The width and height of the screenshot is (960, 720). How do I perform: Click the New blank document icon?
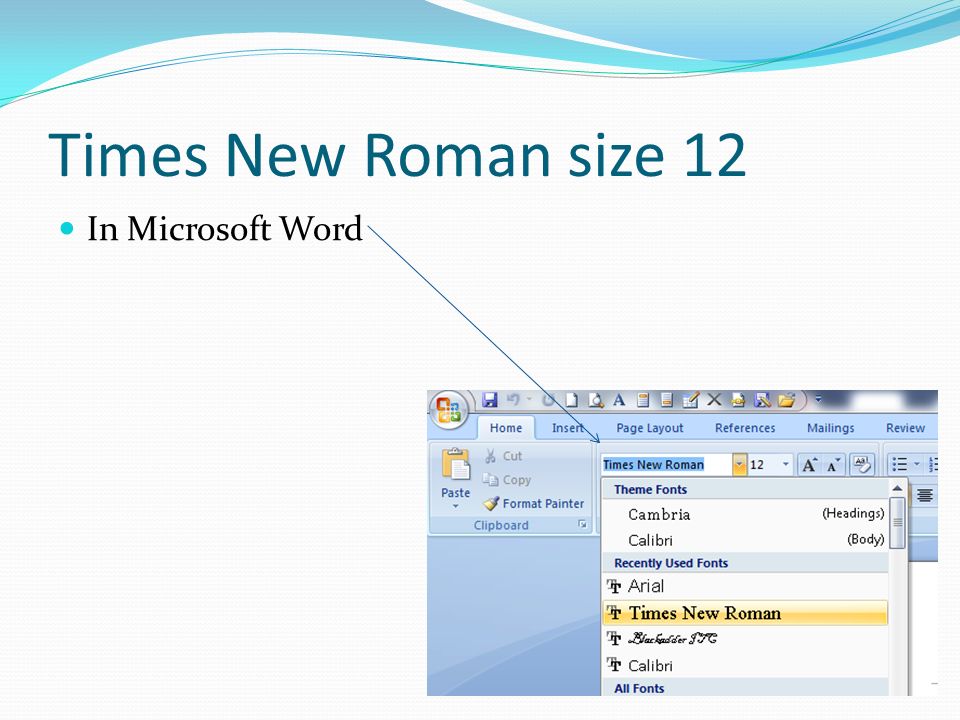point(571,400)
